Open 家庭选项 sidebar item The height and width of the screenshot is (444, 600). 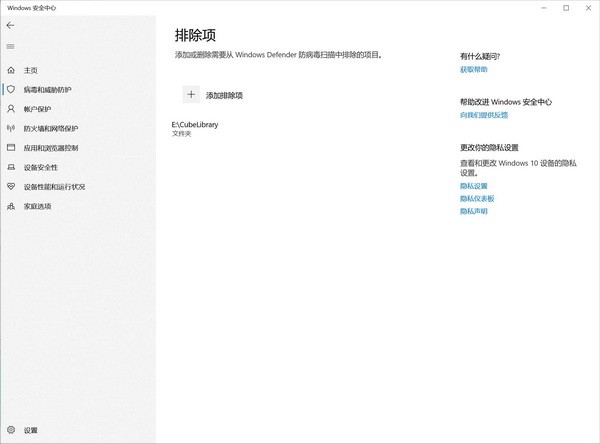pyautogui.click(x=38, y=206)
